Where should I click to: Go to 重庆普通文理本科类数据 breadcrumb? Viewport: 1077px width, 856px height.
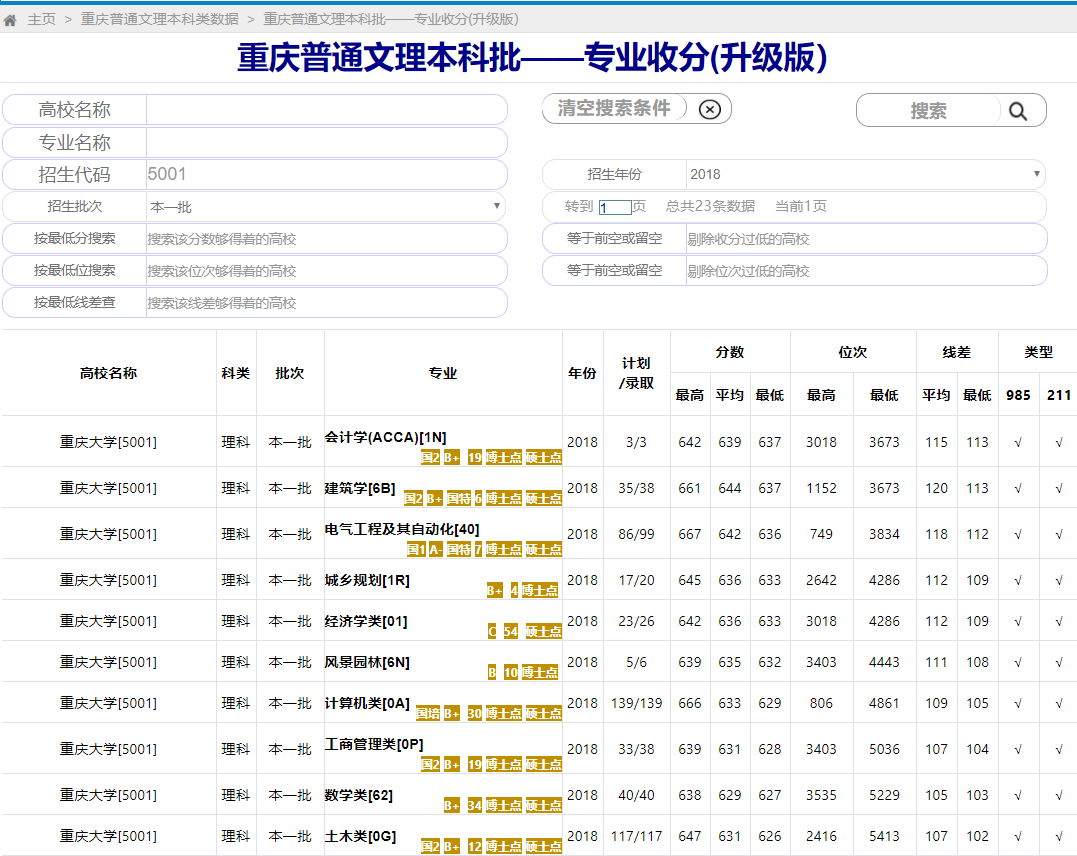point(159,19)
